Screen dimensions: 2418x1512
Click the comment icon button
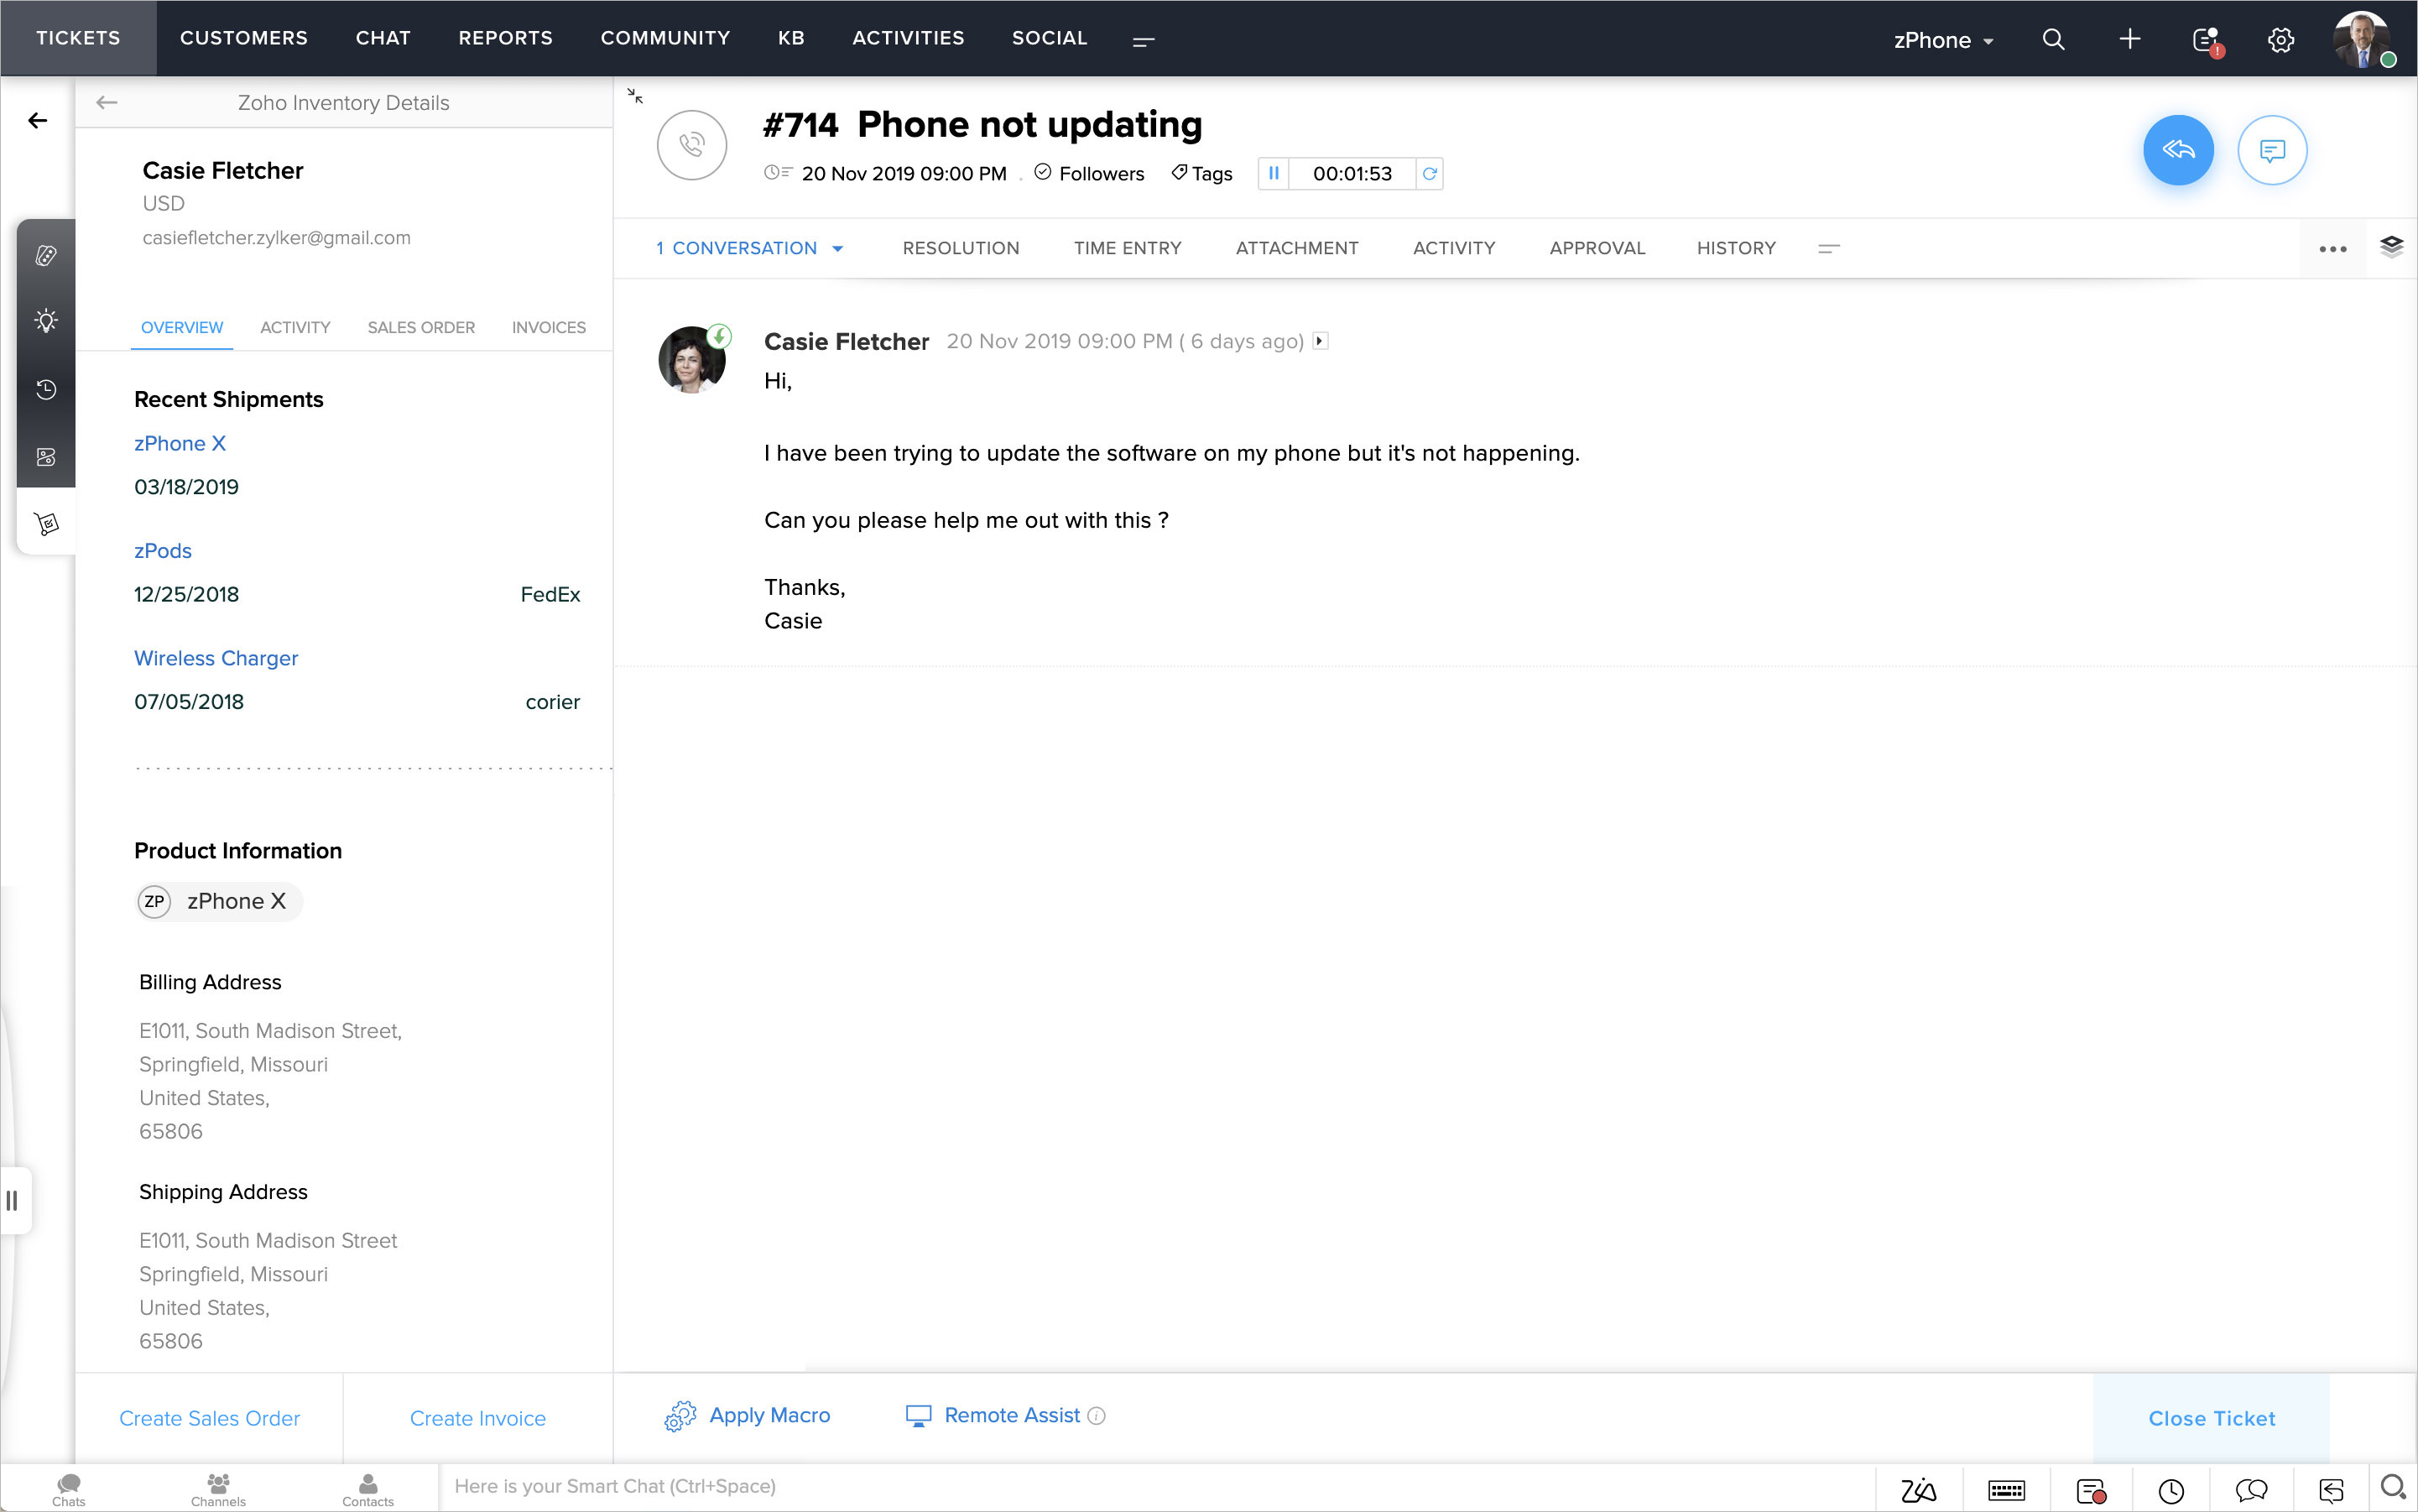coord(2271,150)
